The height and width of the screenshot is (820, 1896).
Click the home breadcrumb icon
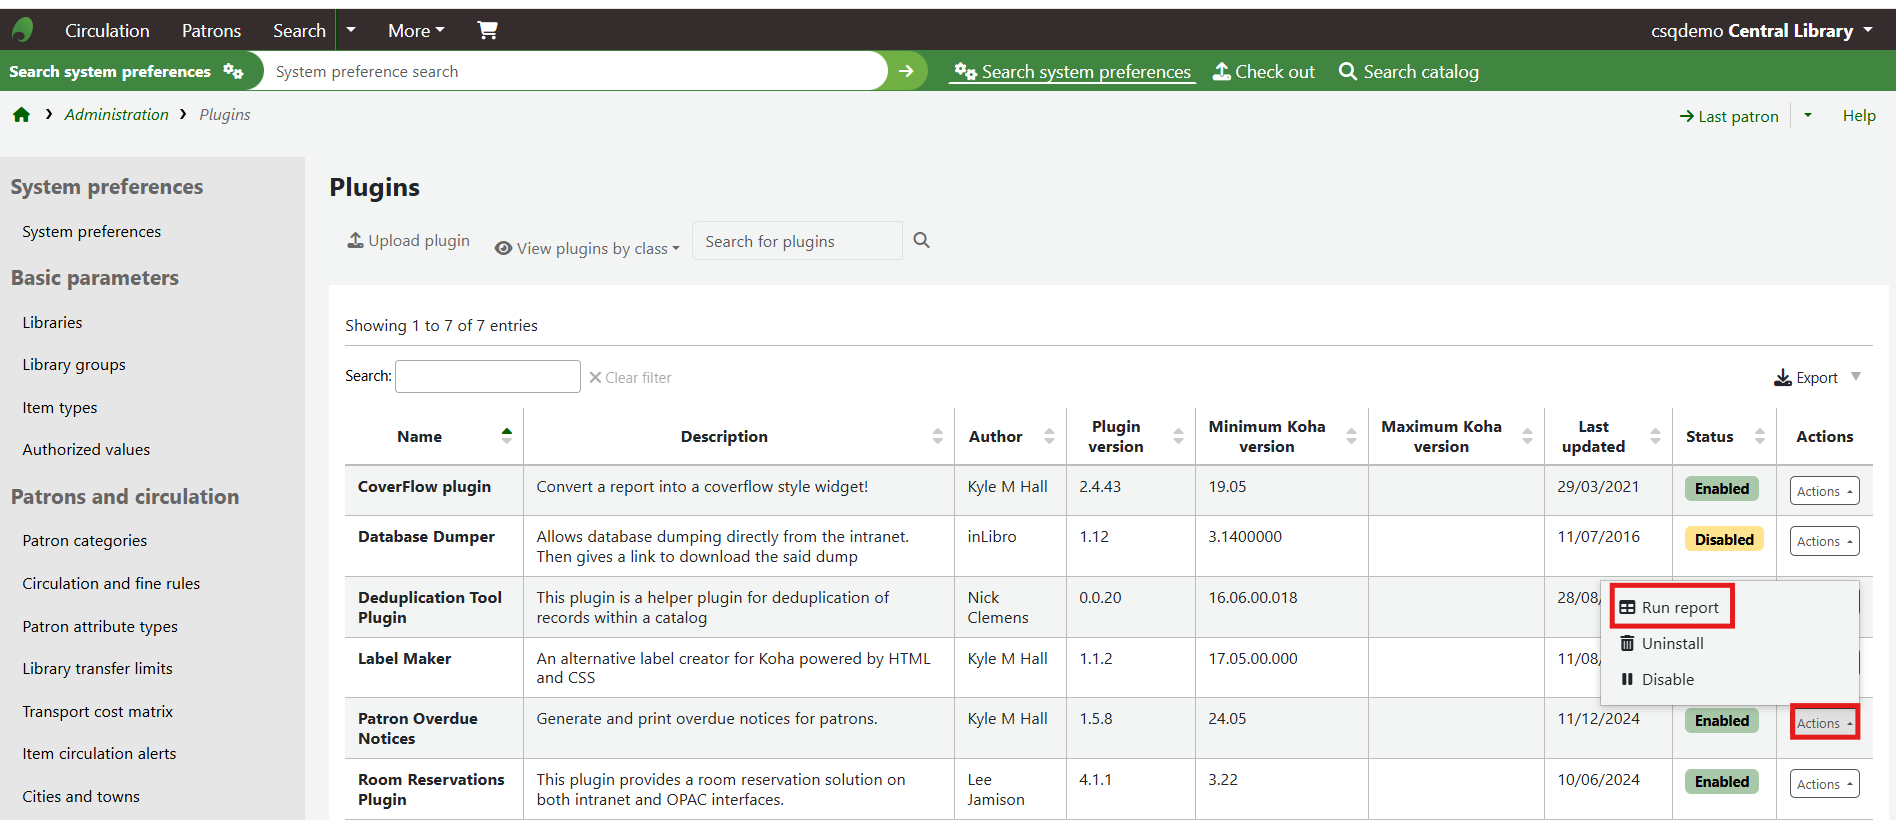[21, 115]
